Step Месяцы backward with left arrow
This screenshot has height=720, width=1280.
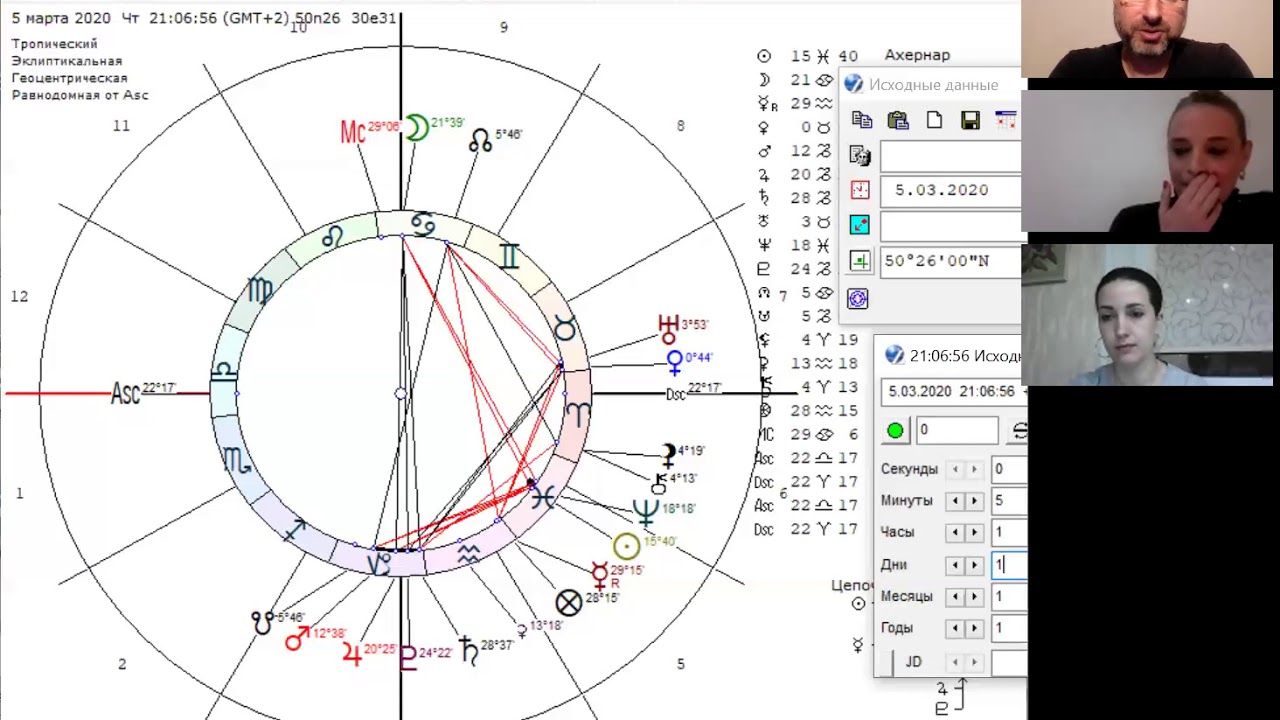pos(955,597)
